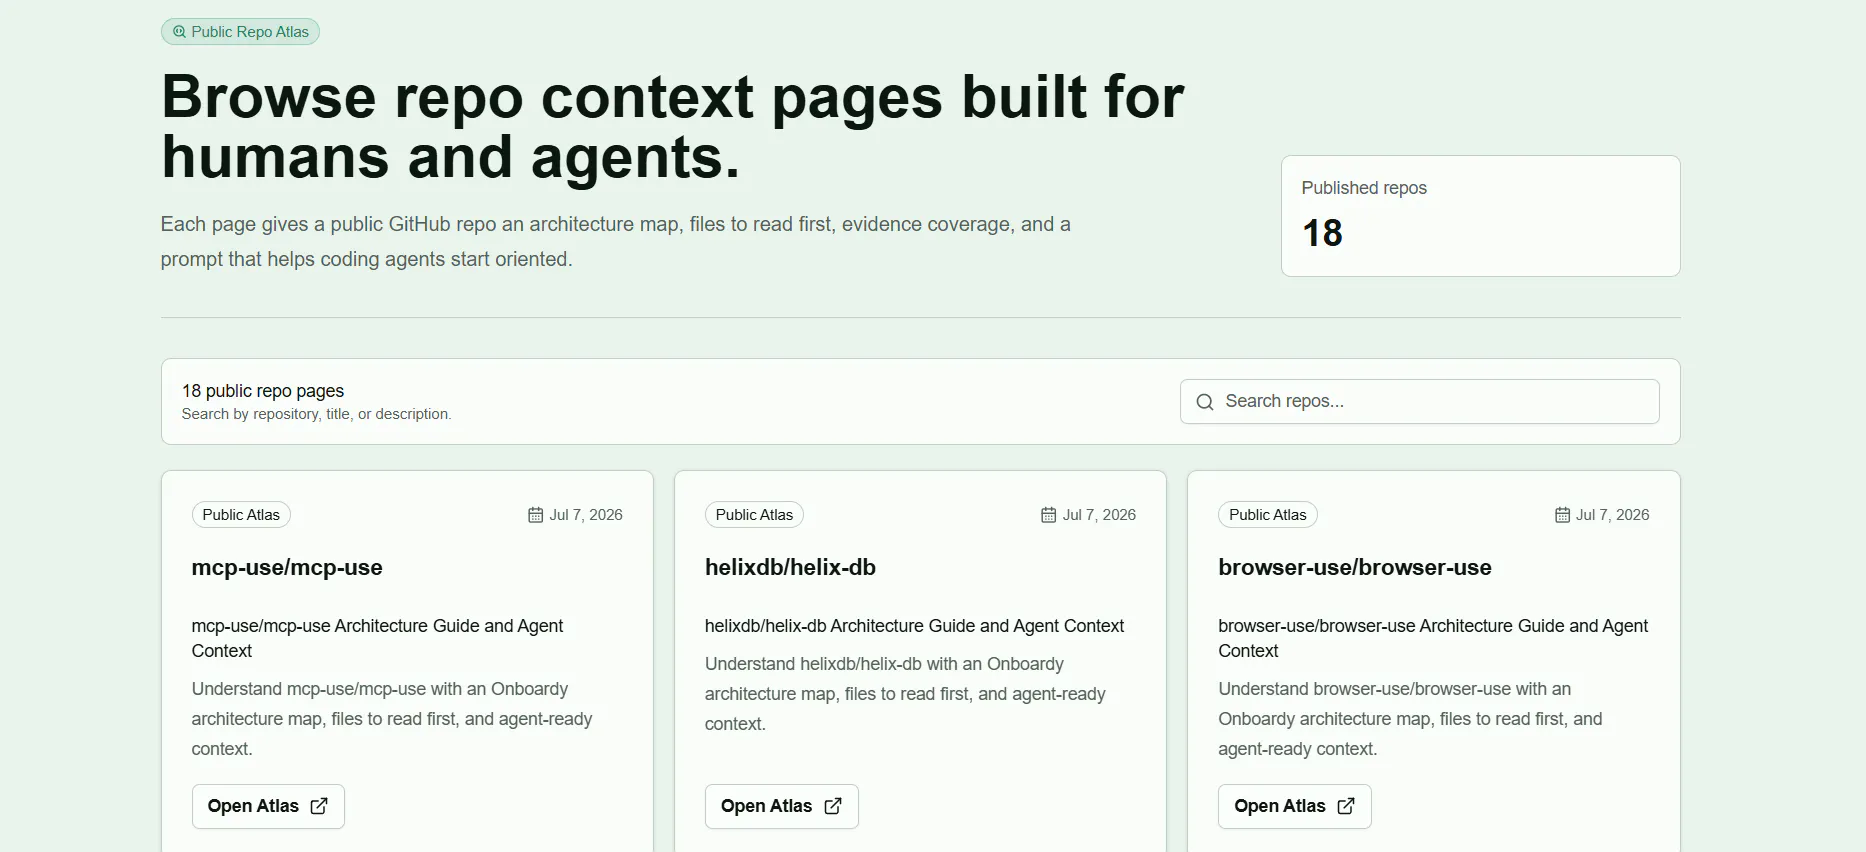The height and width of the screenshot is (852, 1866).
Task: Click the Public Repo Atlas badge icon
Action: tap(179, 32)
